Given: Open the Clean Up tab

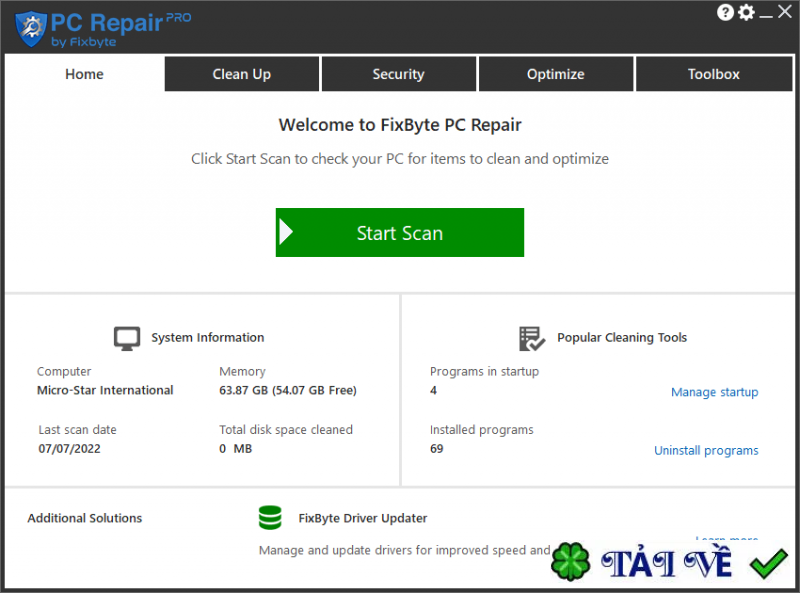Looking at the screenshot, I should click(241, 74).
